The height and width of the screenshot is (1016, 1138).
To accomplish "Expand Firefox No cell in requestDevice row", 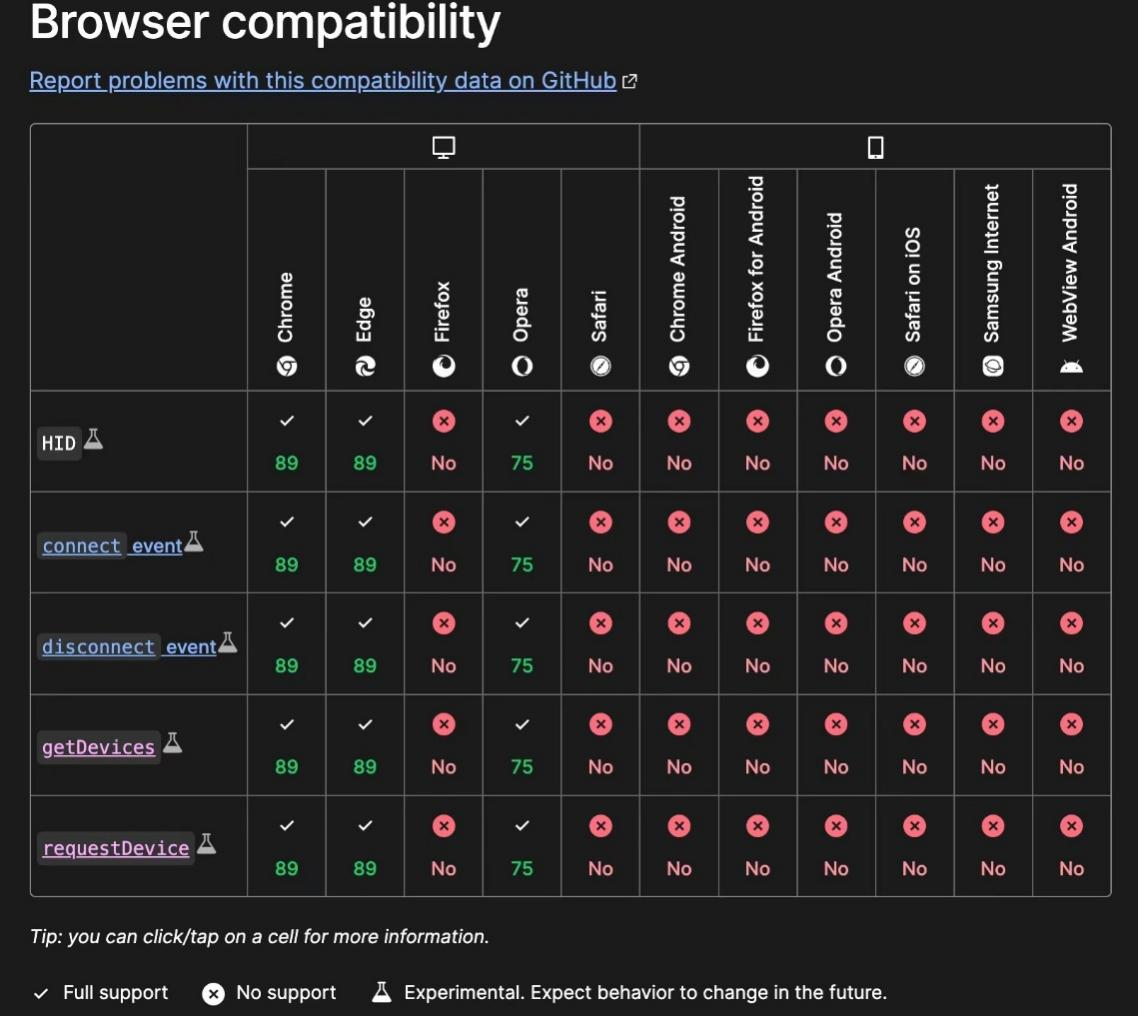I will [443, 847].
